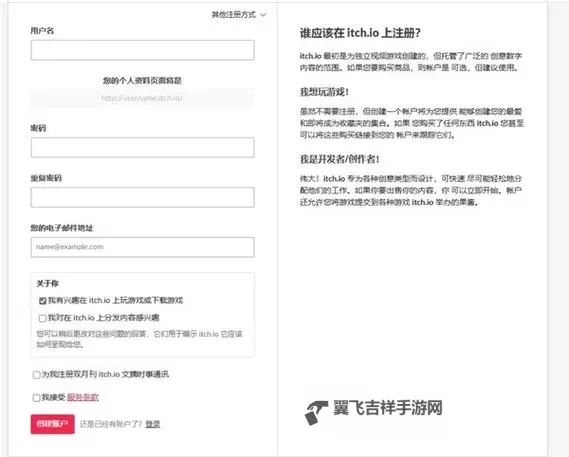Image resolution: width=569 pixels, height=457 pixels.
Task: Select the 密码 input field
Action: 143,147
